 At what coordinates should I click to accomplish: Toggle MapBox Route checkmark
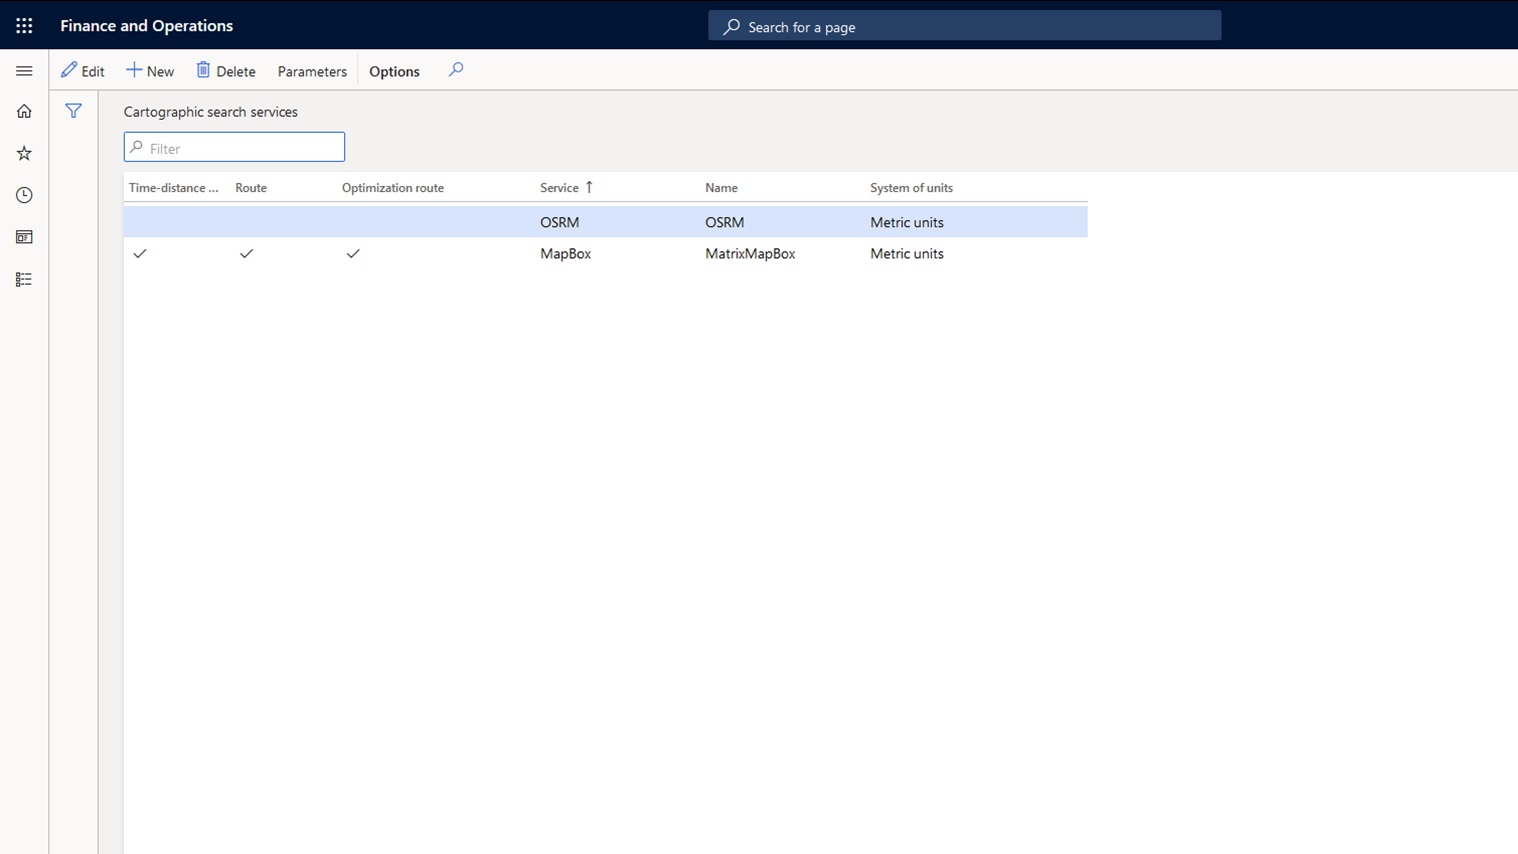pyautogui.click(x=246, y=254)
